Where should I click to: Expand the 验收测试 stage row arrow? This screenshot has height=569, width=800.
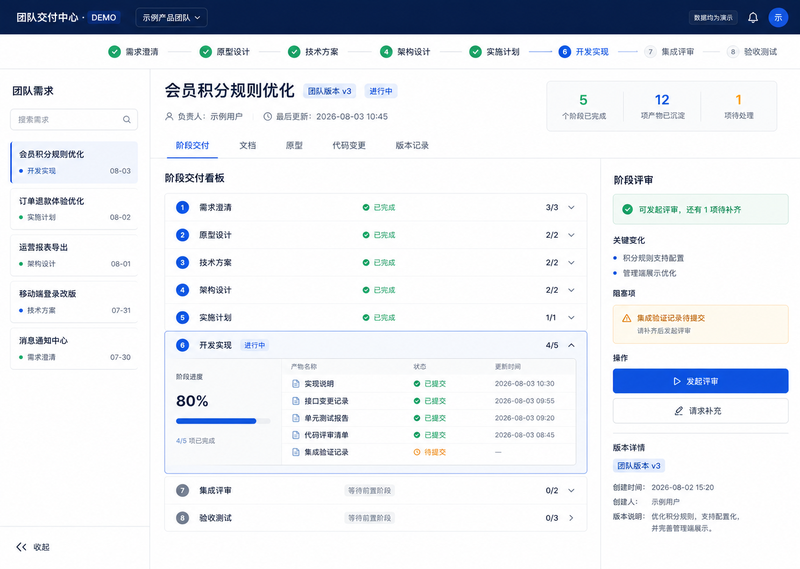coord(571,518)
